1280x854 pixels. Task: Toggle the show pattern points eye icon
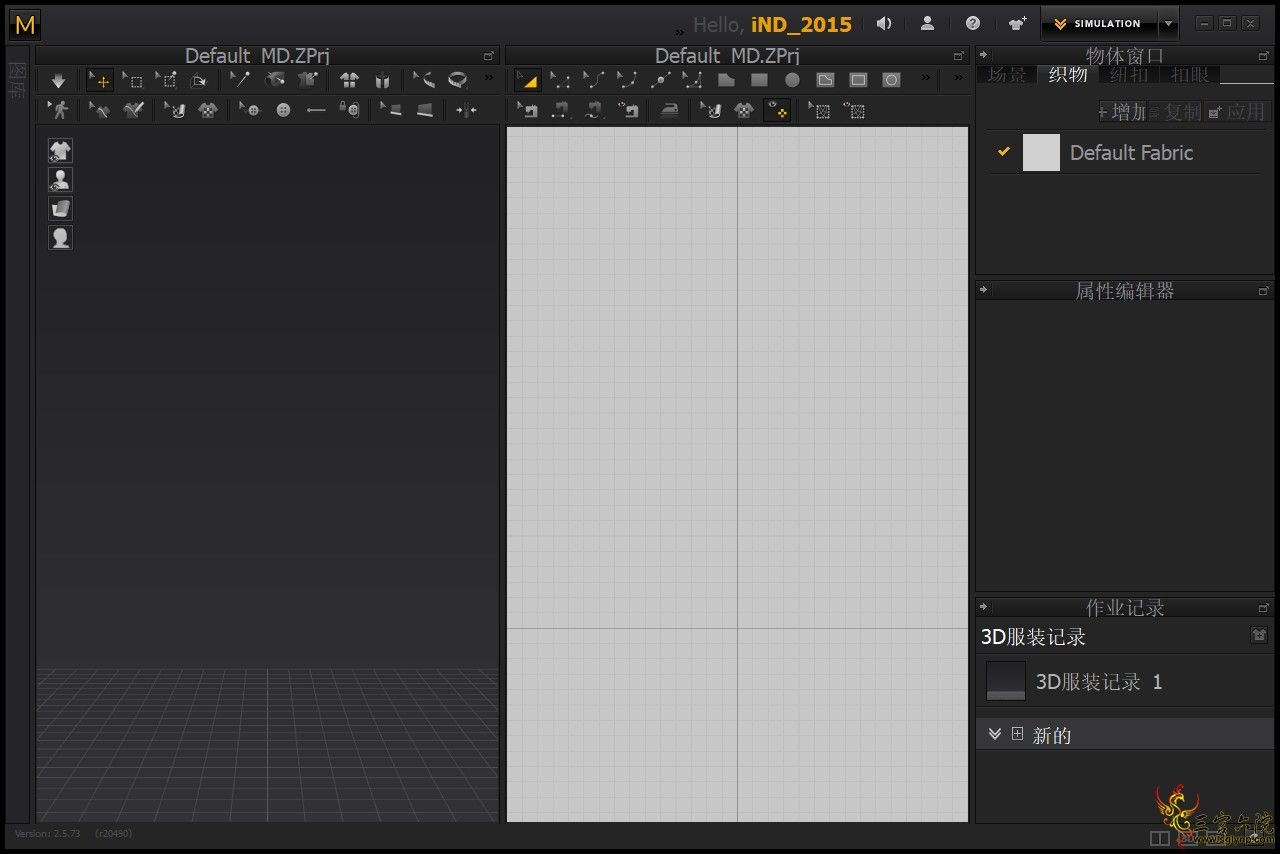tap(775, 110)
